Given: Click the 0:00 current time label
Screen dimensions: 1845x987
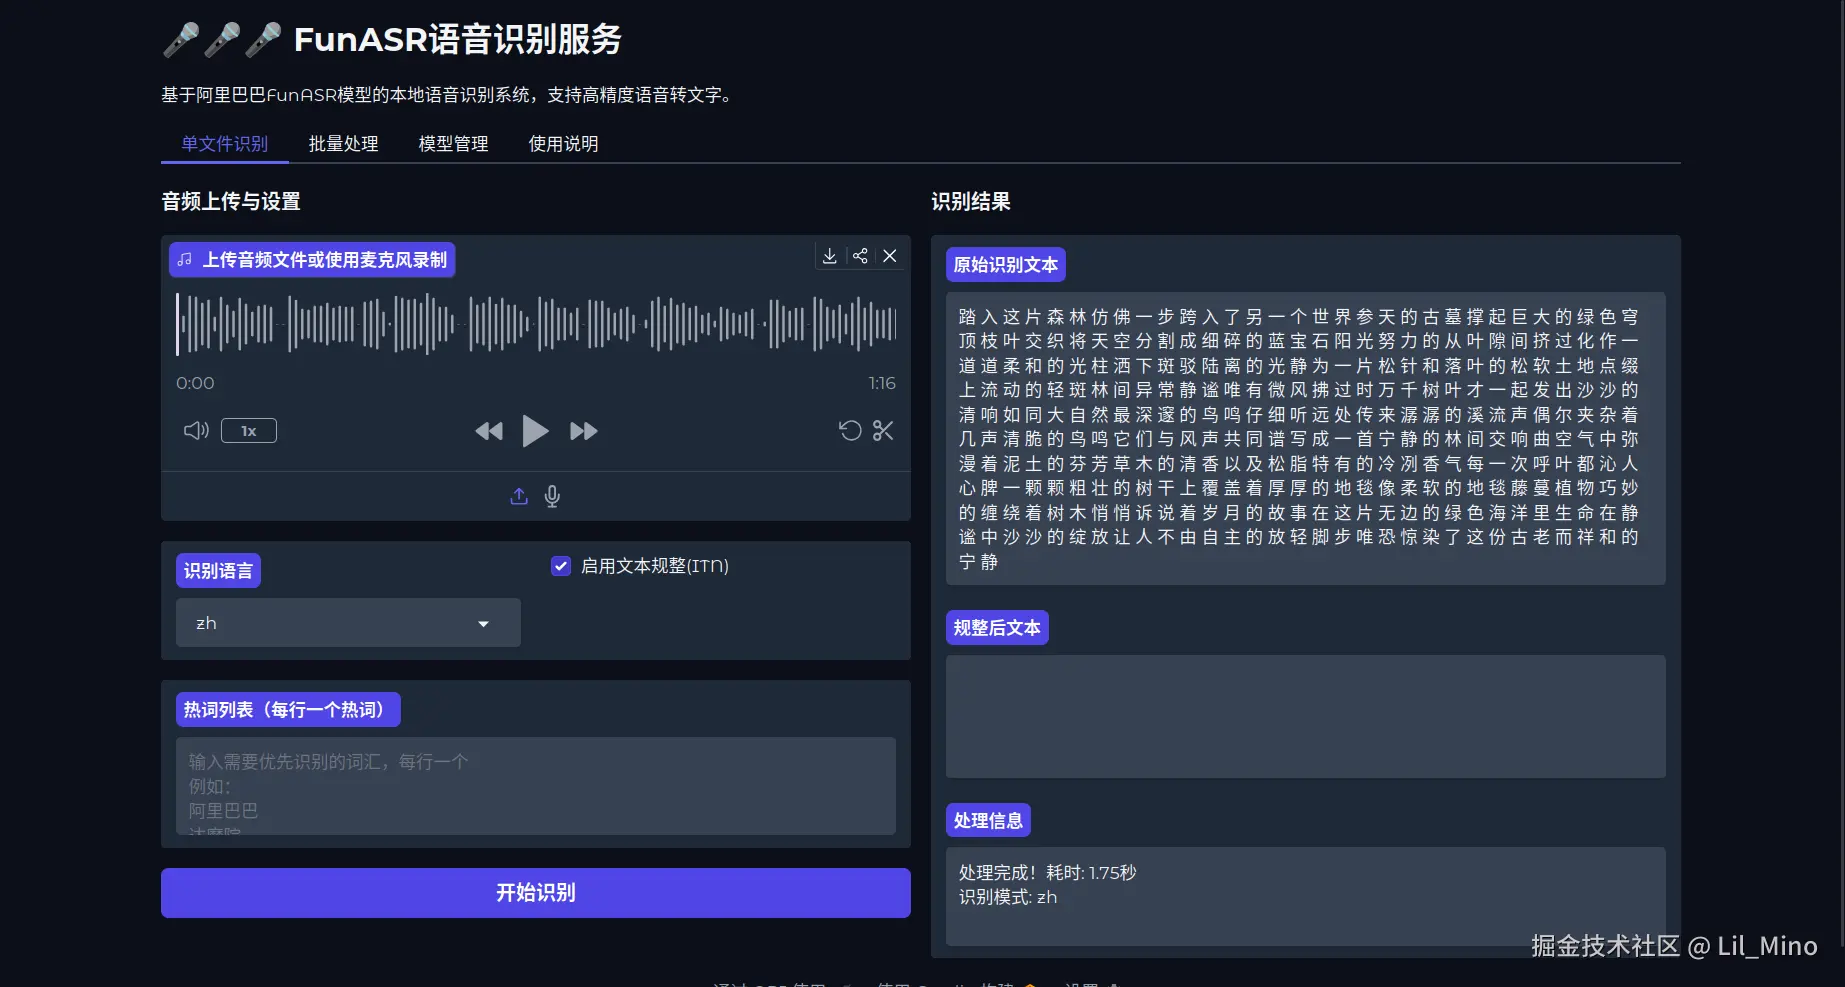Looking at the screenshot, I should pyautogui.click(x=195, y=383).
